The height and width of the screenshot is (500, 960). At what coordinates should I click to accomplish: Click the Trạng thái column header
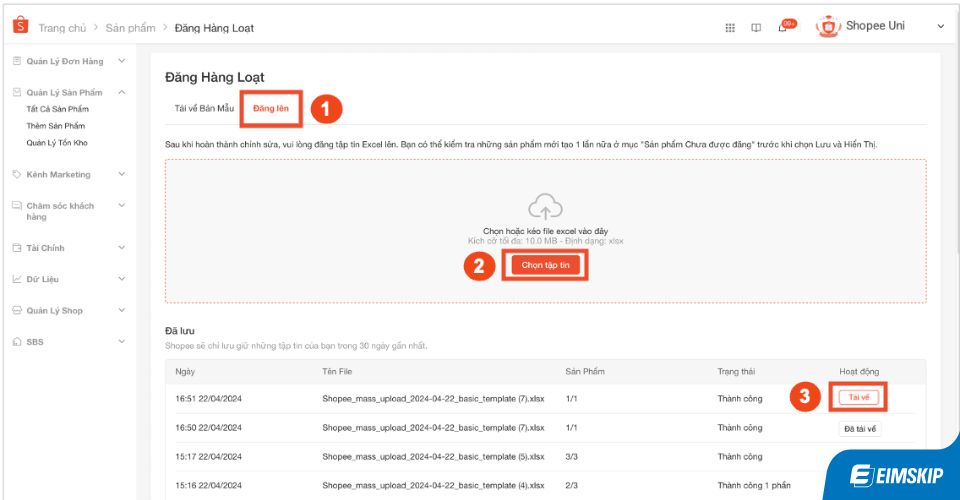[736, 371]
